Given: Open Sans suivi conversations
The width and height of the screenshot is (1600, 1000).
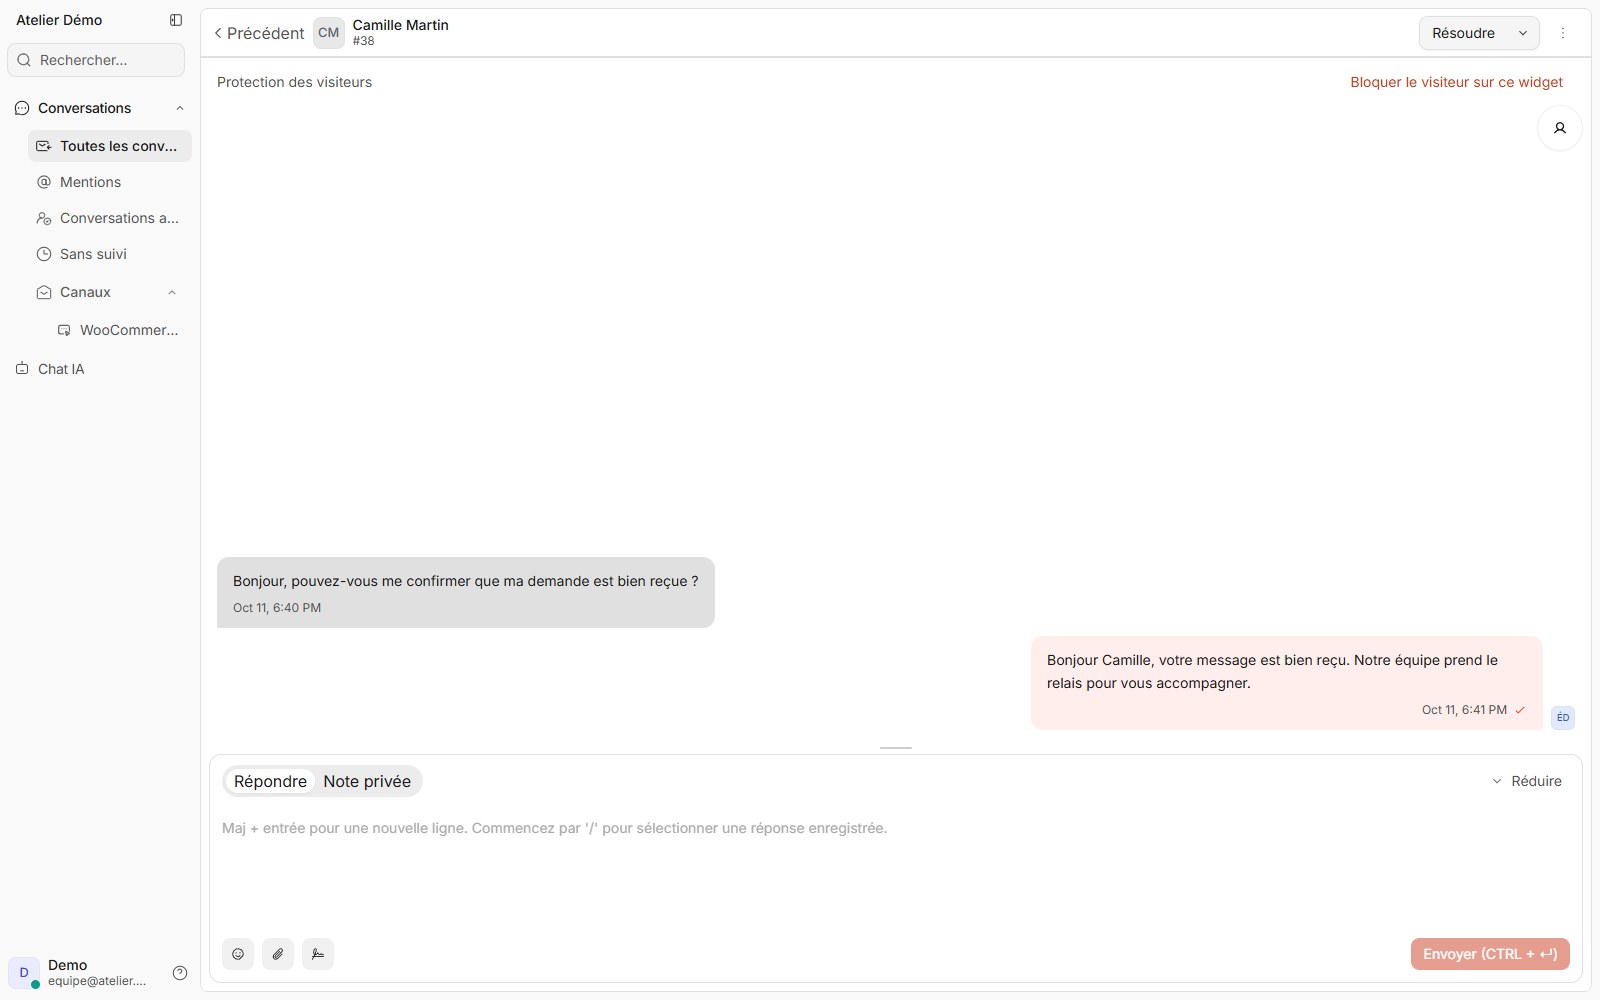Looking at the screenshot, I should pyautogui.click(x=110, y=254).
